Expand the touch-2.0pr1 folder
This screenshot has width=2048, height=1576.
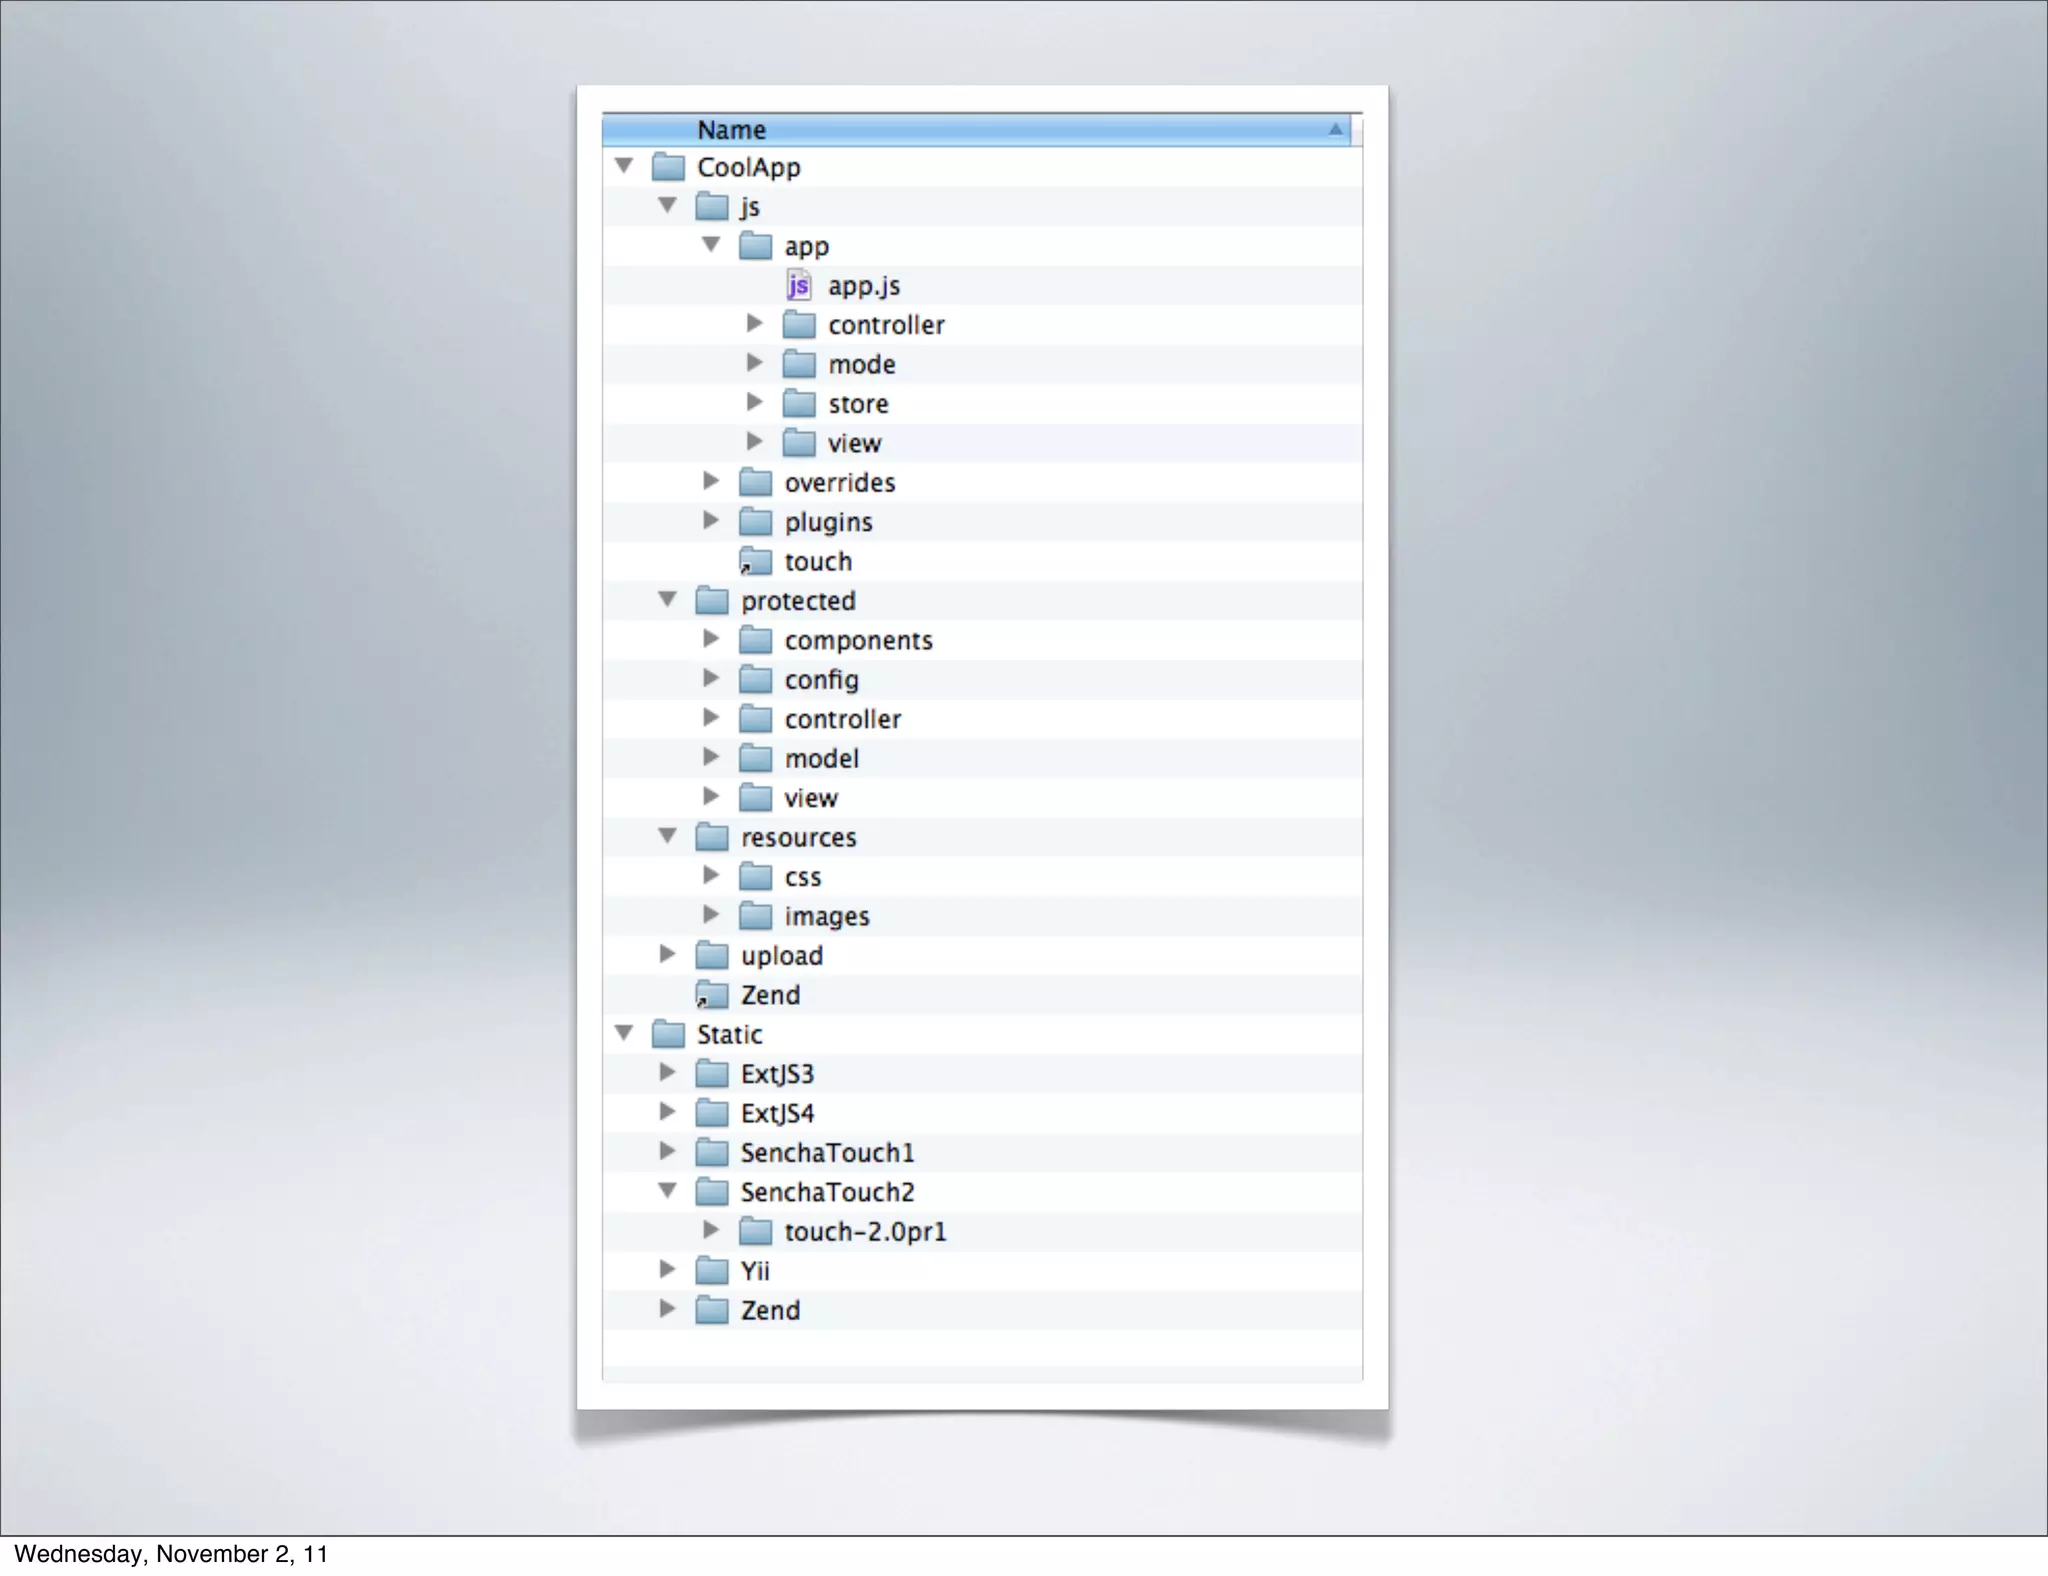[711, 1230]
